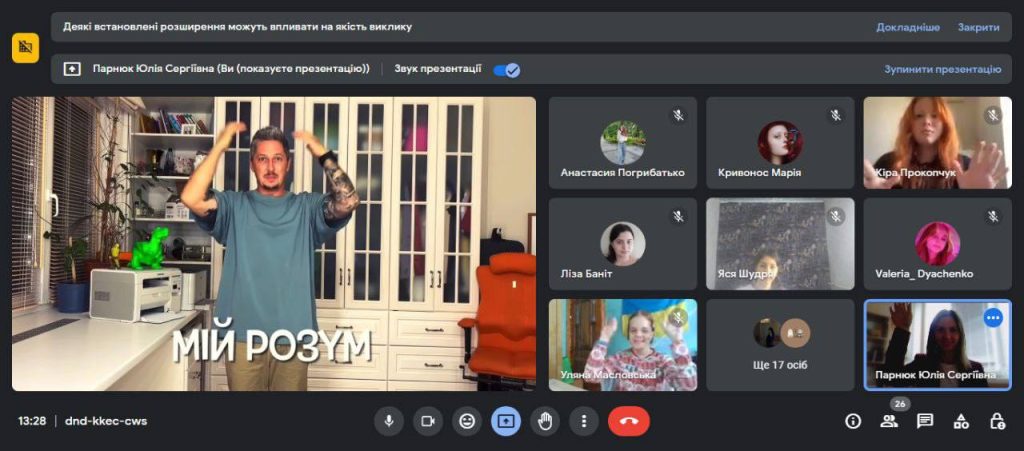Open more options three-dot menu
The width and height of the screenshot is (1024, 451).
point(583,421)
